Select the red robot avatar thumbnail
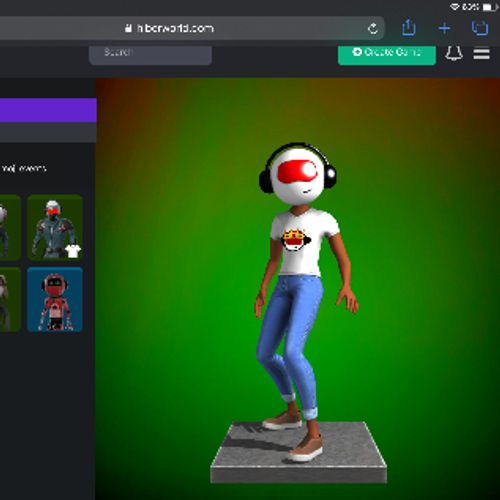This screenshot has width=500, height=500. tap(55, 299)
